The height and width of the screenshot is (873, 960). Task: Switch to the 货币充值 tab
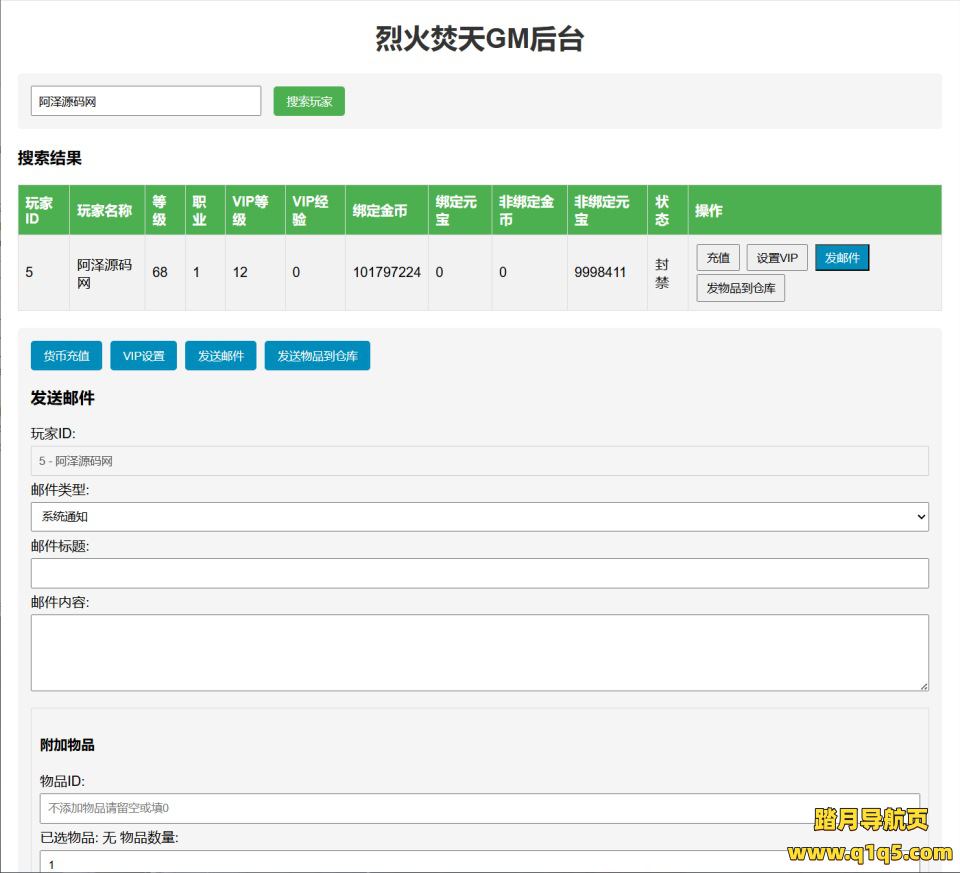[x=66, y=356]
